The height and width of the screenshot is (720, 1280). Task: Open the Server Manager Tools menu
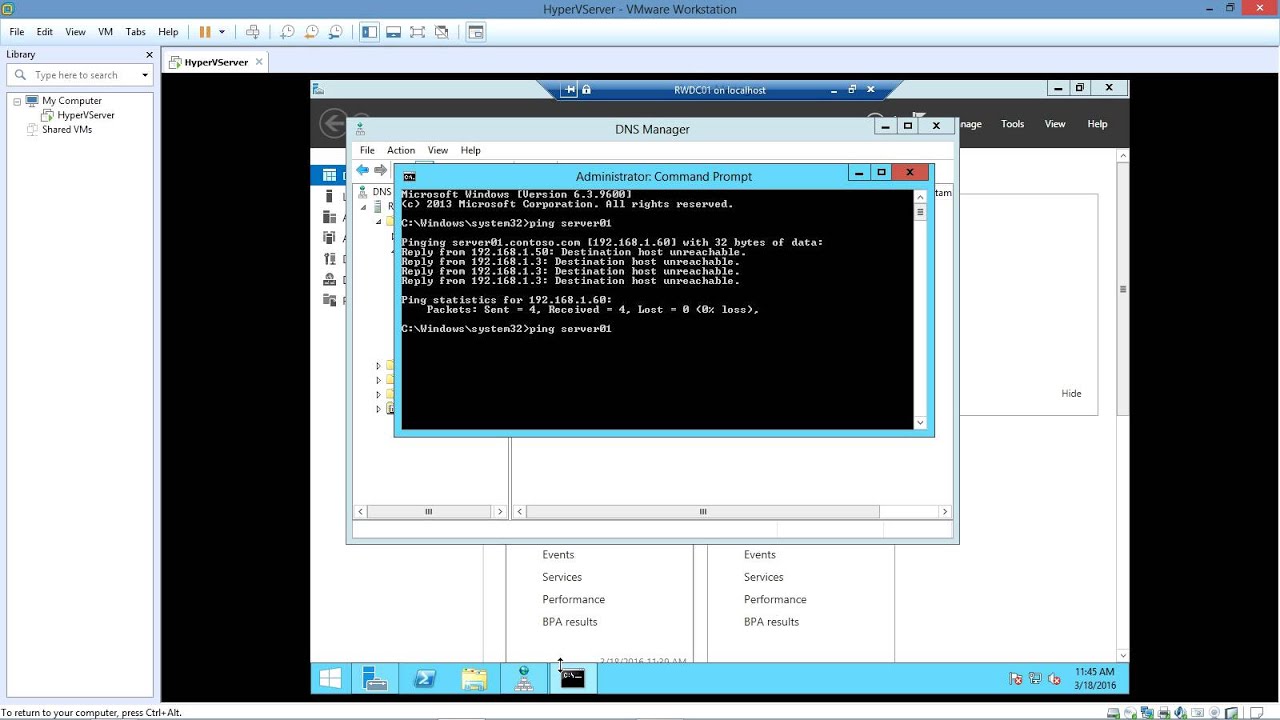click(1013, 124)
